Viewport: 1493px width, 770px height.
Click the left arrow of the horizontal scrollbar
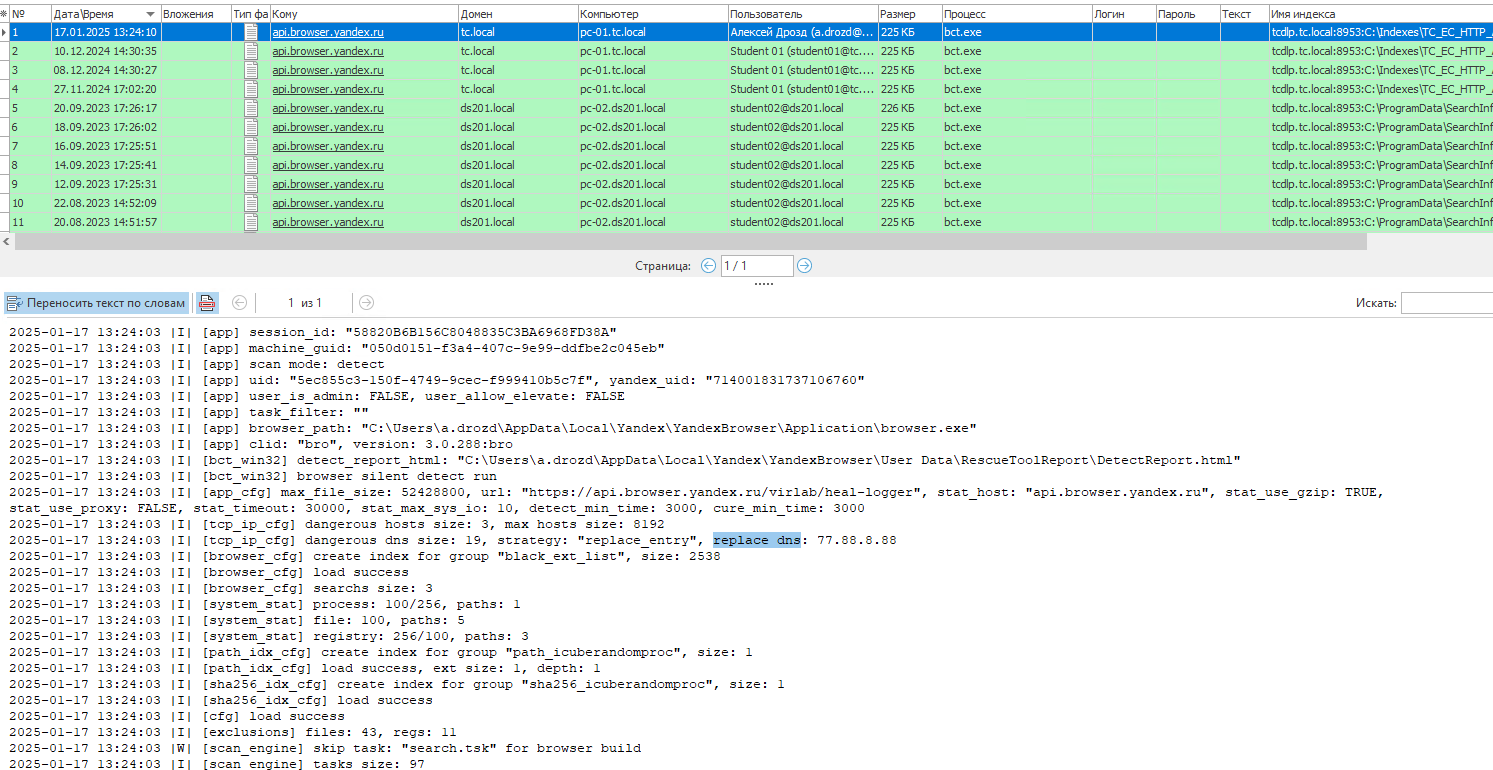[7, 242]
